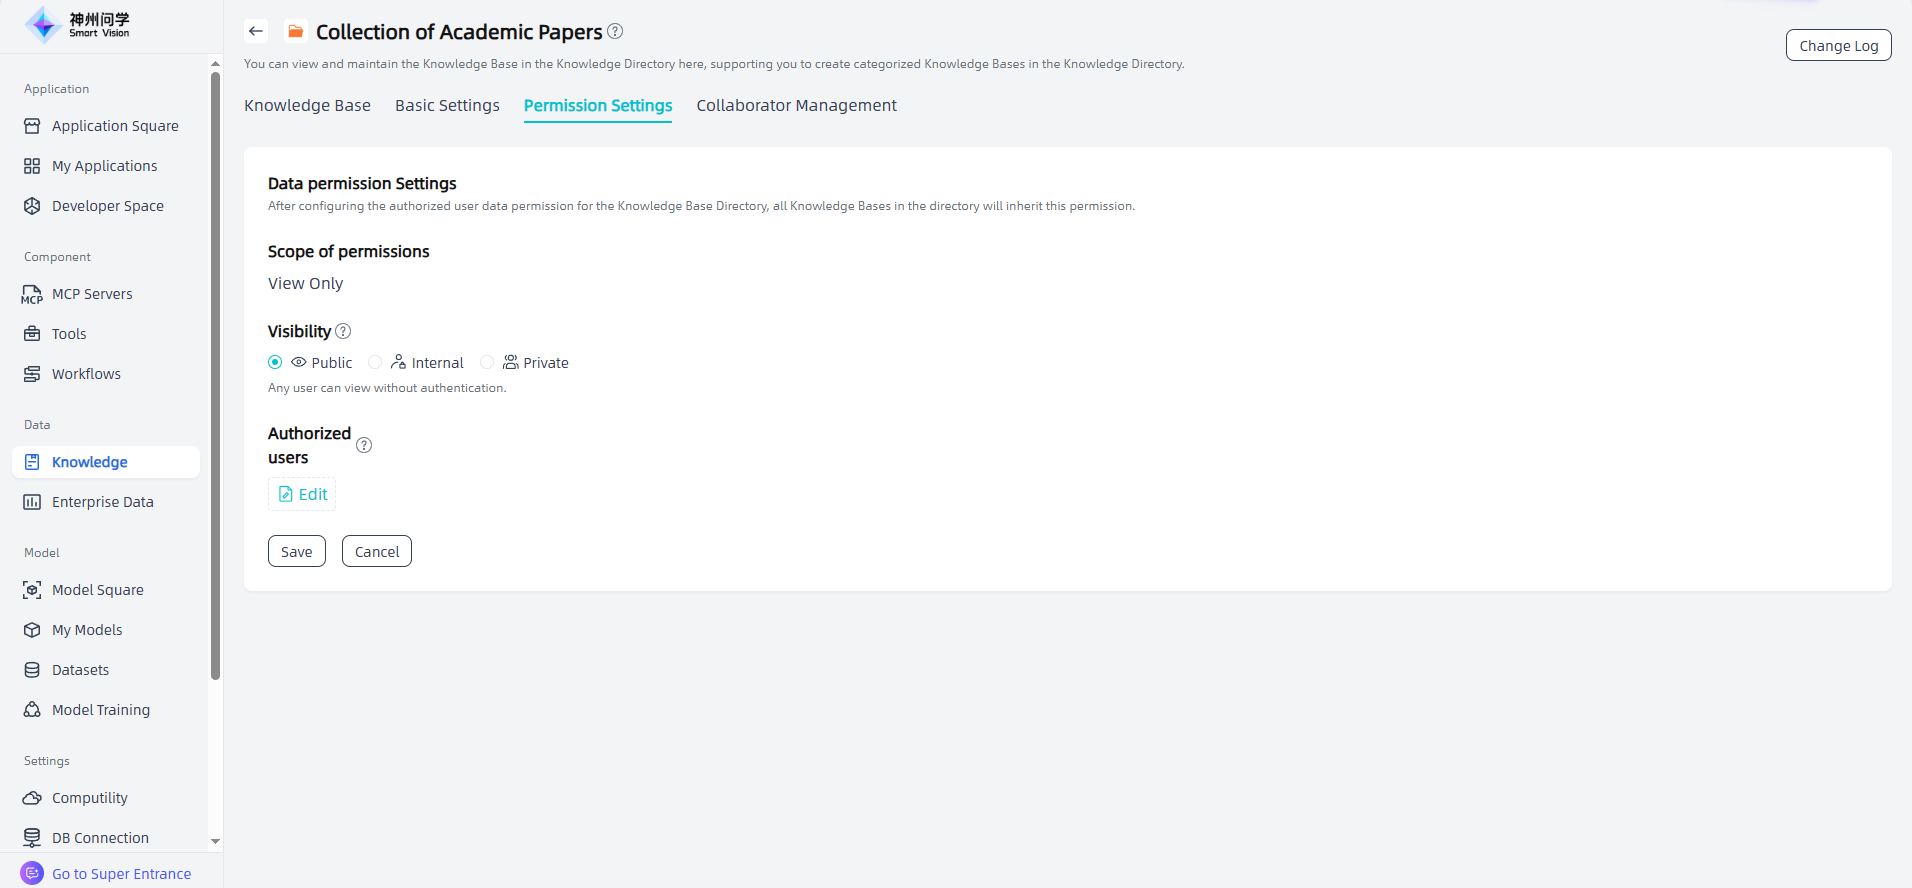The image size is (1912, 888).
Task: Go to Super Entrance link icon
Action: pos(32,873)
